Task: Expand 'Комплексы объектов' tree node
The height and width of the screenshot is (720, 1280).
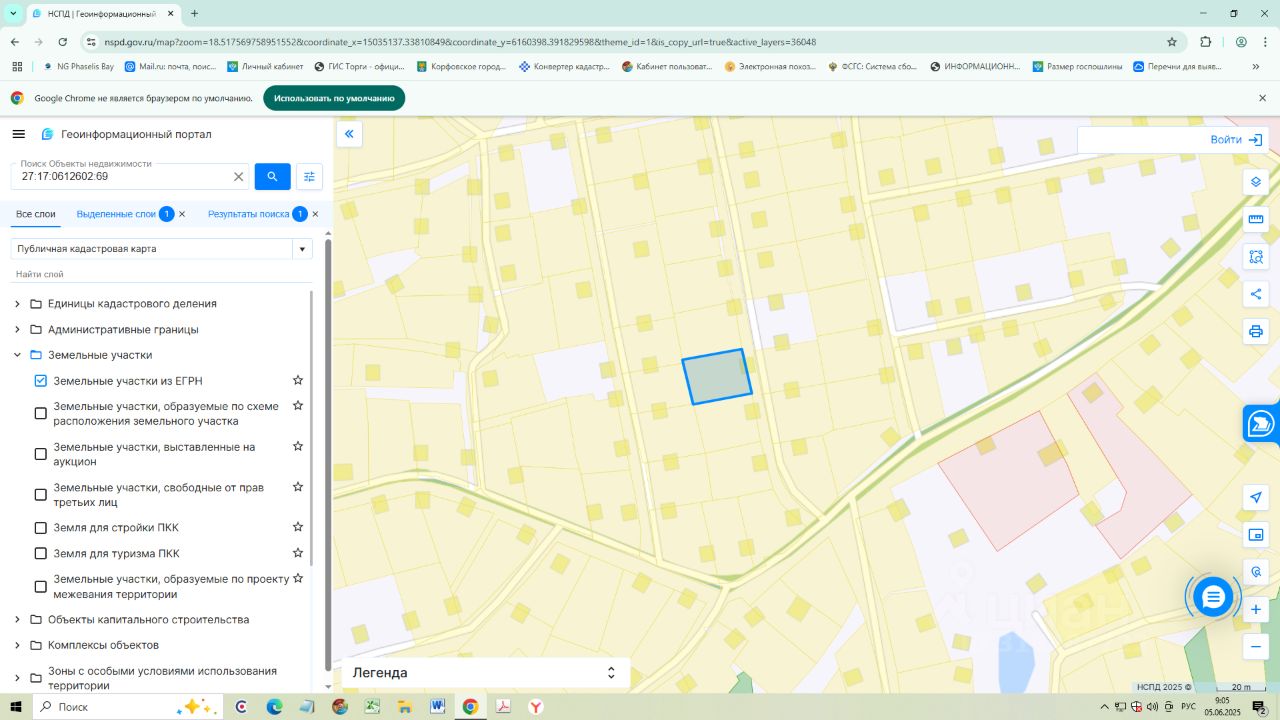Action: (x=17, y=645)
